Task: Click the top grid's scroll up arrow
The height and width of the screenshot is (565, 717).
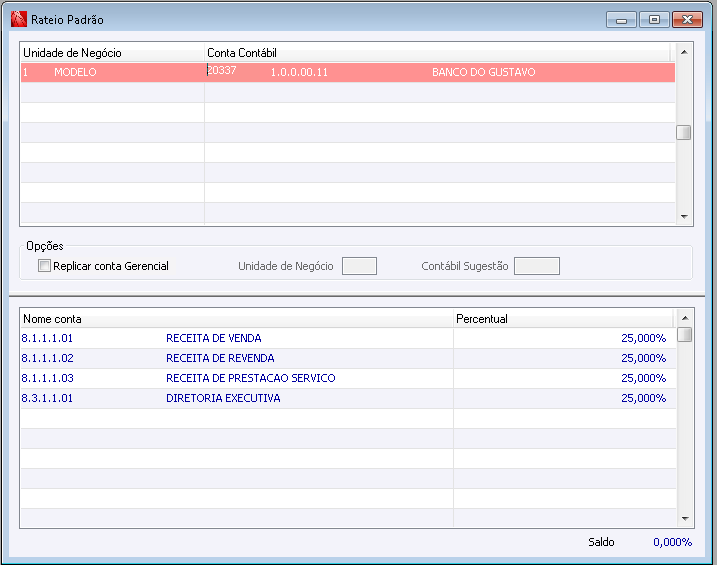Action: (684, 52)
